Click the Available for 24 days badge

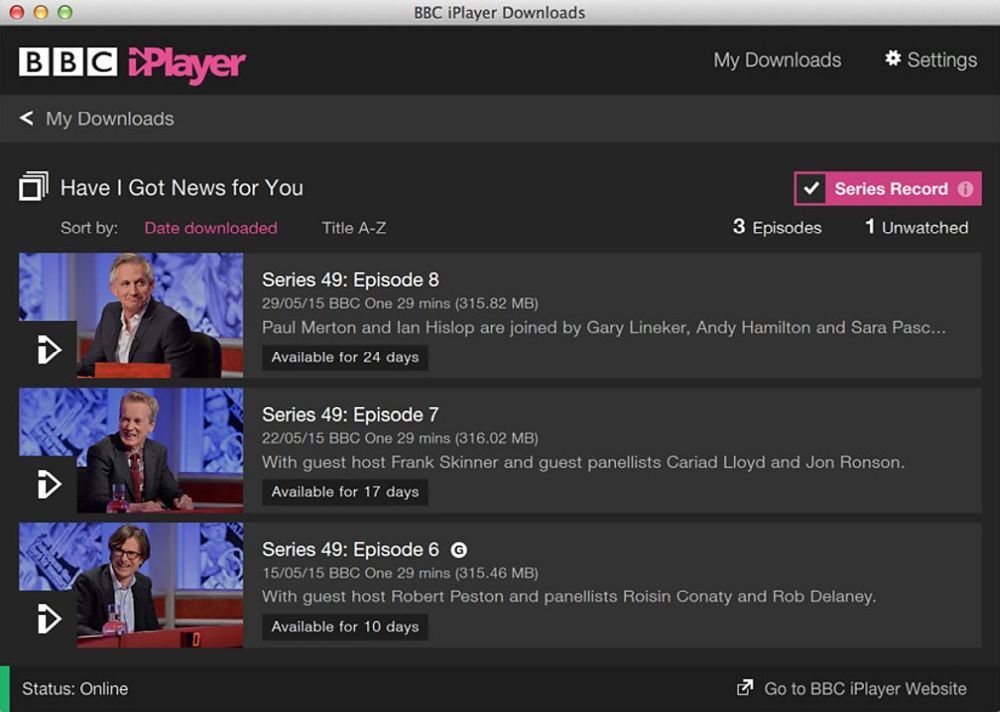(x=344, y=357)
